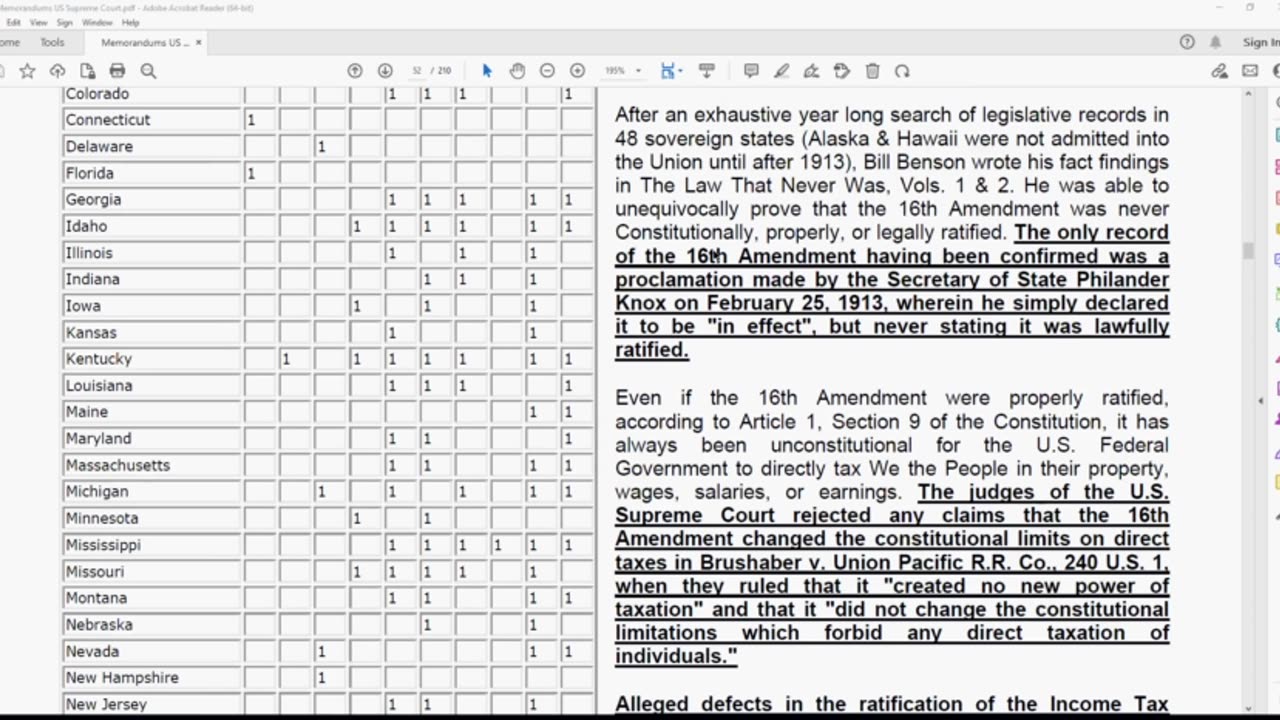Click the Indiana row label
1280x720 pixels.
[x=92, y=279]
